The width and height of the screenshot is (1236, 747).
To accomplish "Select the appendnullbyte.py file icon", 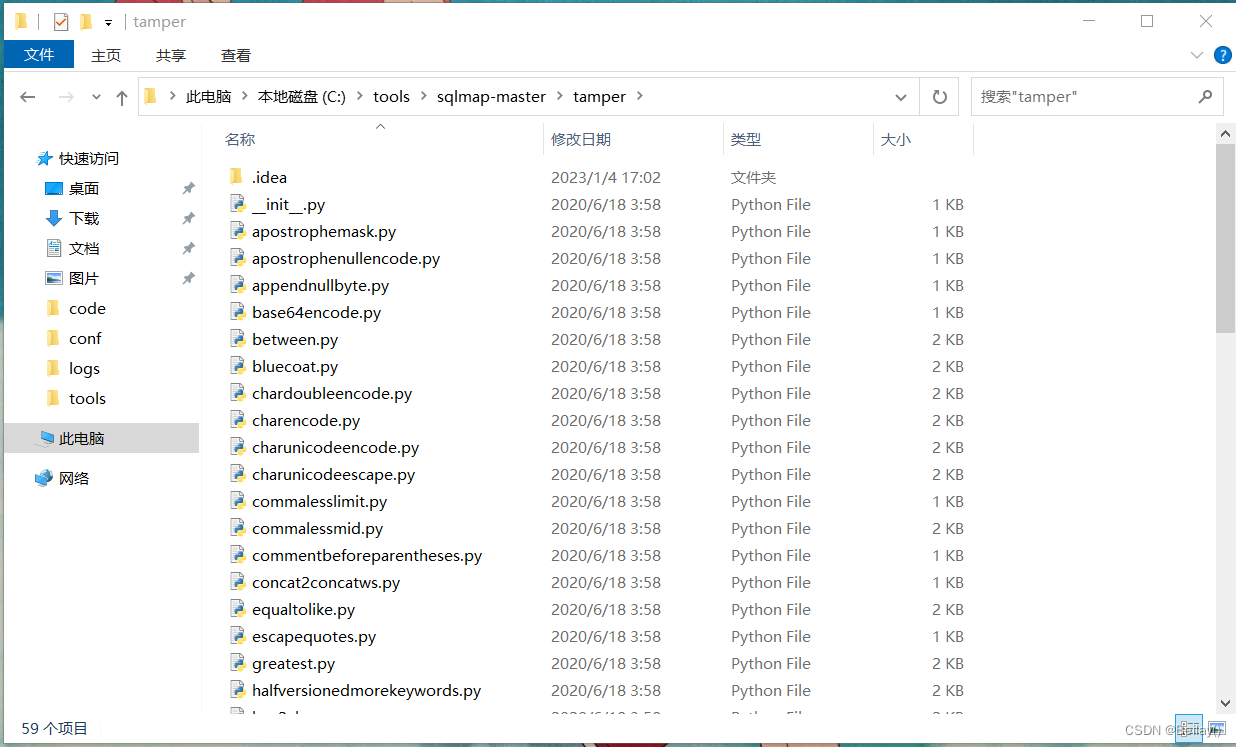I will [237, 285].
